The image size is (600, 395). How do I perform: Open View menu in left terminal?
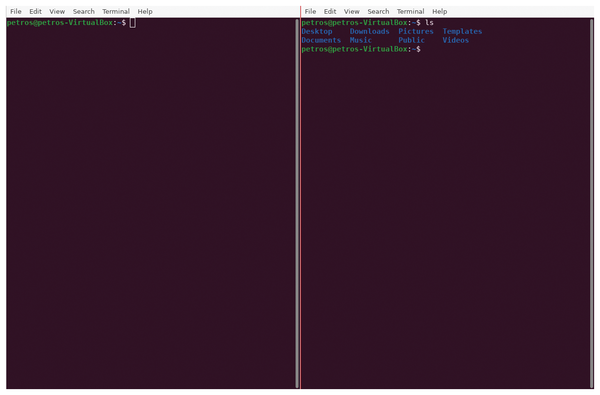click(57, 11)
